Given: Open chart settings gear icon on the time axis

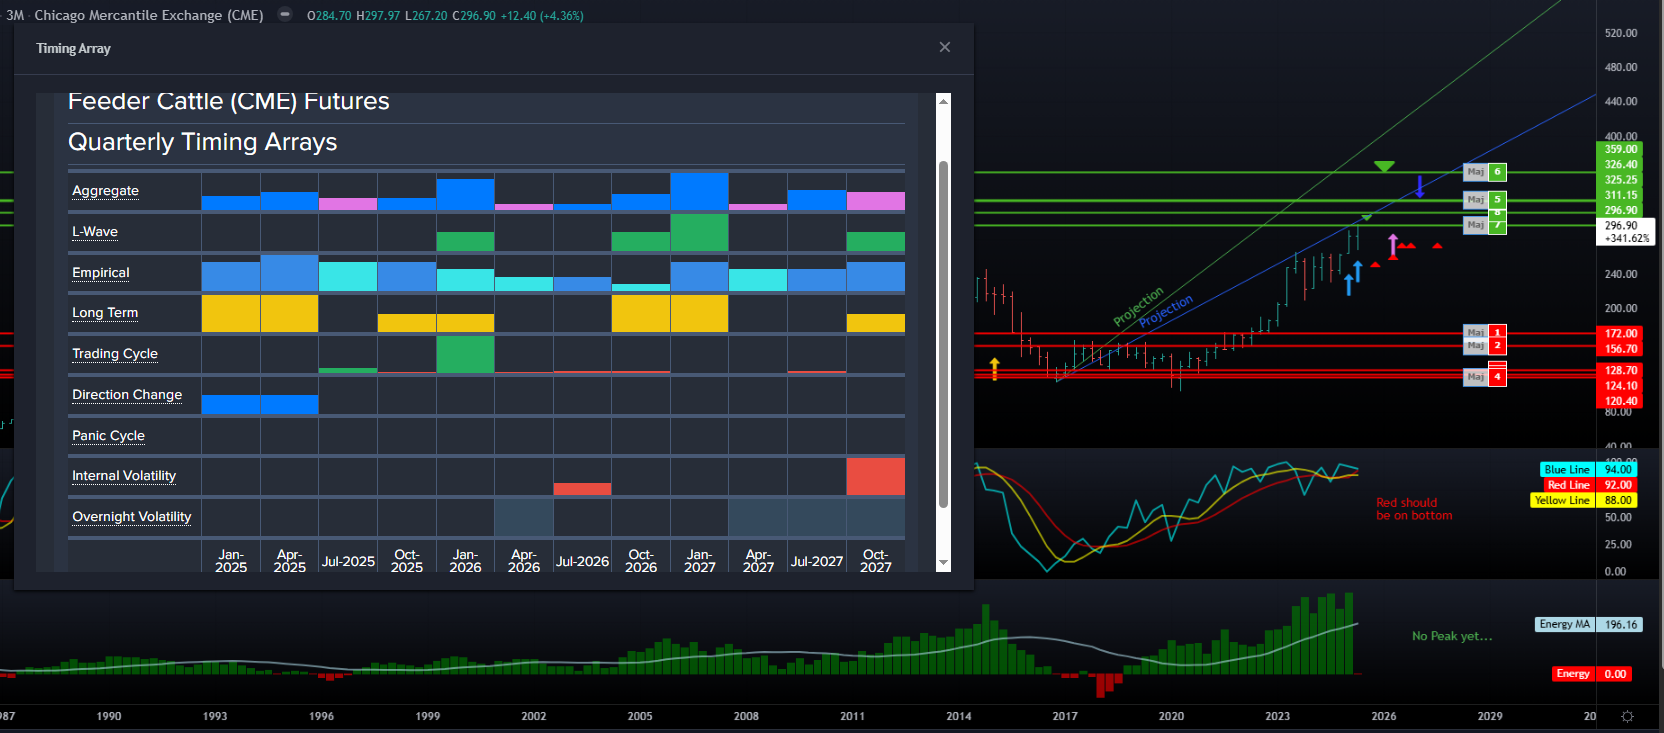Looking at the screenshot, I should click(x=1627, y=716).
